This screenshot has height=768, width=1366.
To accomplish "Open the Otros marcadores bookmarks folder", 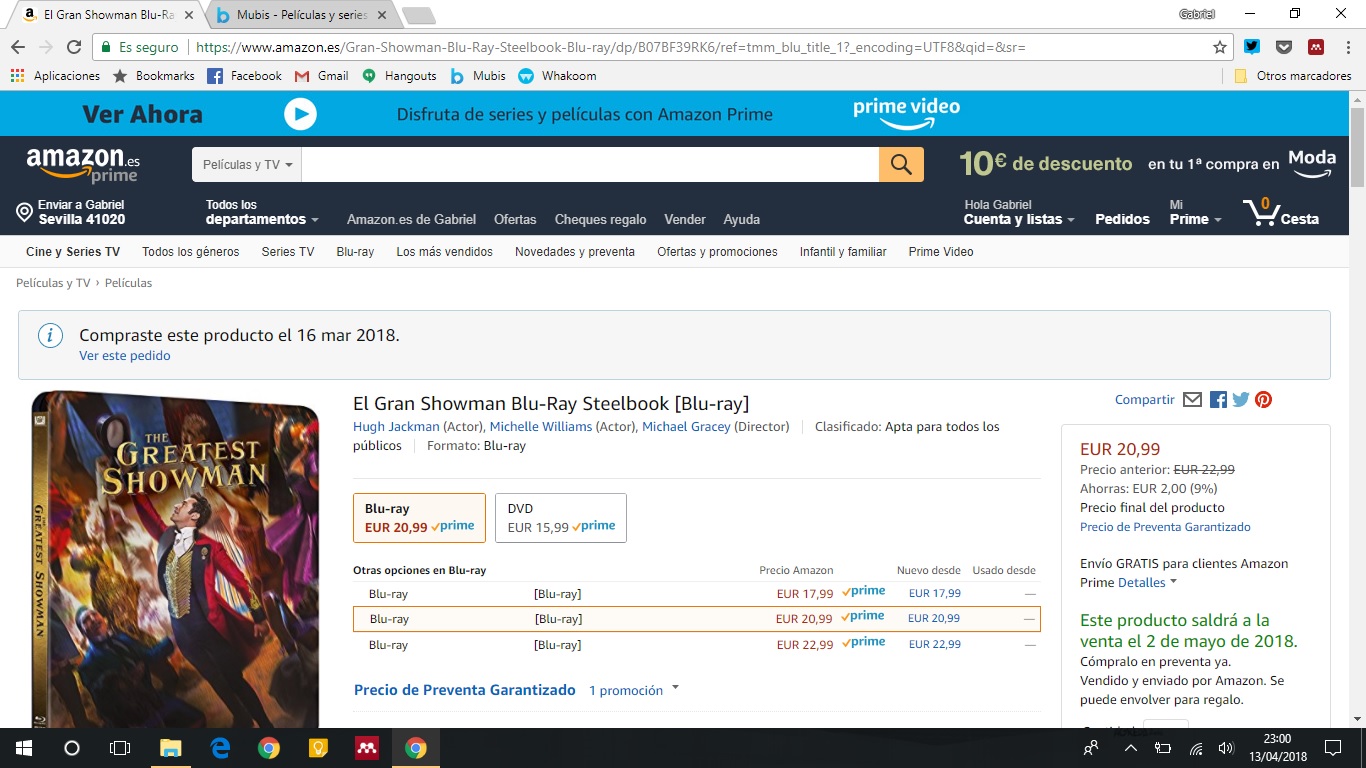I will pyautogui.click(x=1292, y=75).
